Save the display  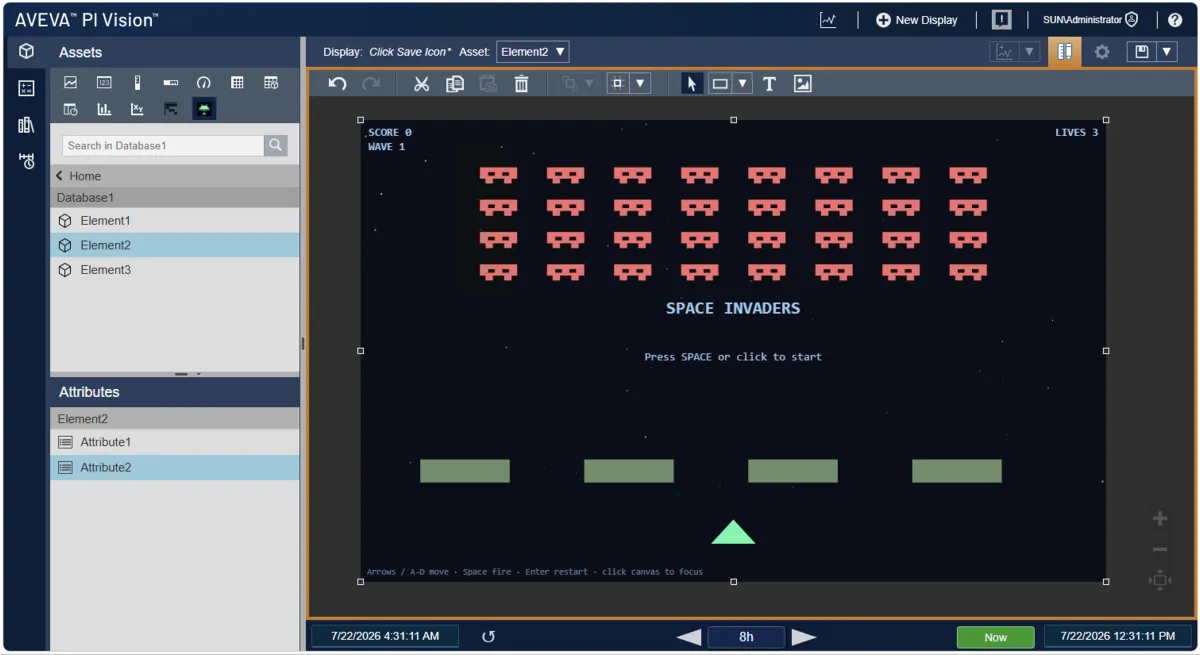coord(1142,52)
